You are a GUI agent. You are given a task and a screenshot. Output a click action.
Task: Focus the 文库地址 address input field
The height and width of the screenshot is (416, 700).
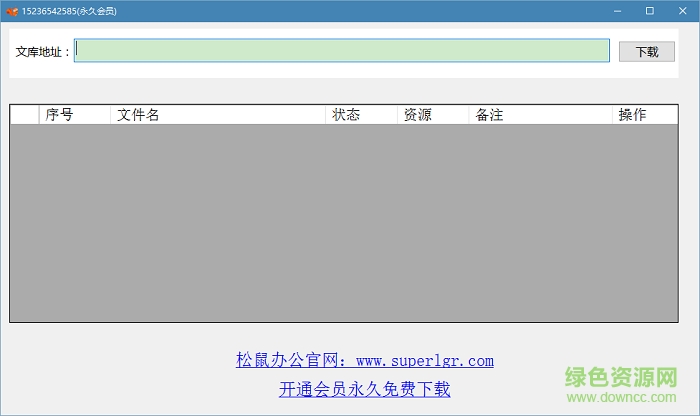(342, 51)
